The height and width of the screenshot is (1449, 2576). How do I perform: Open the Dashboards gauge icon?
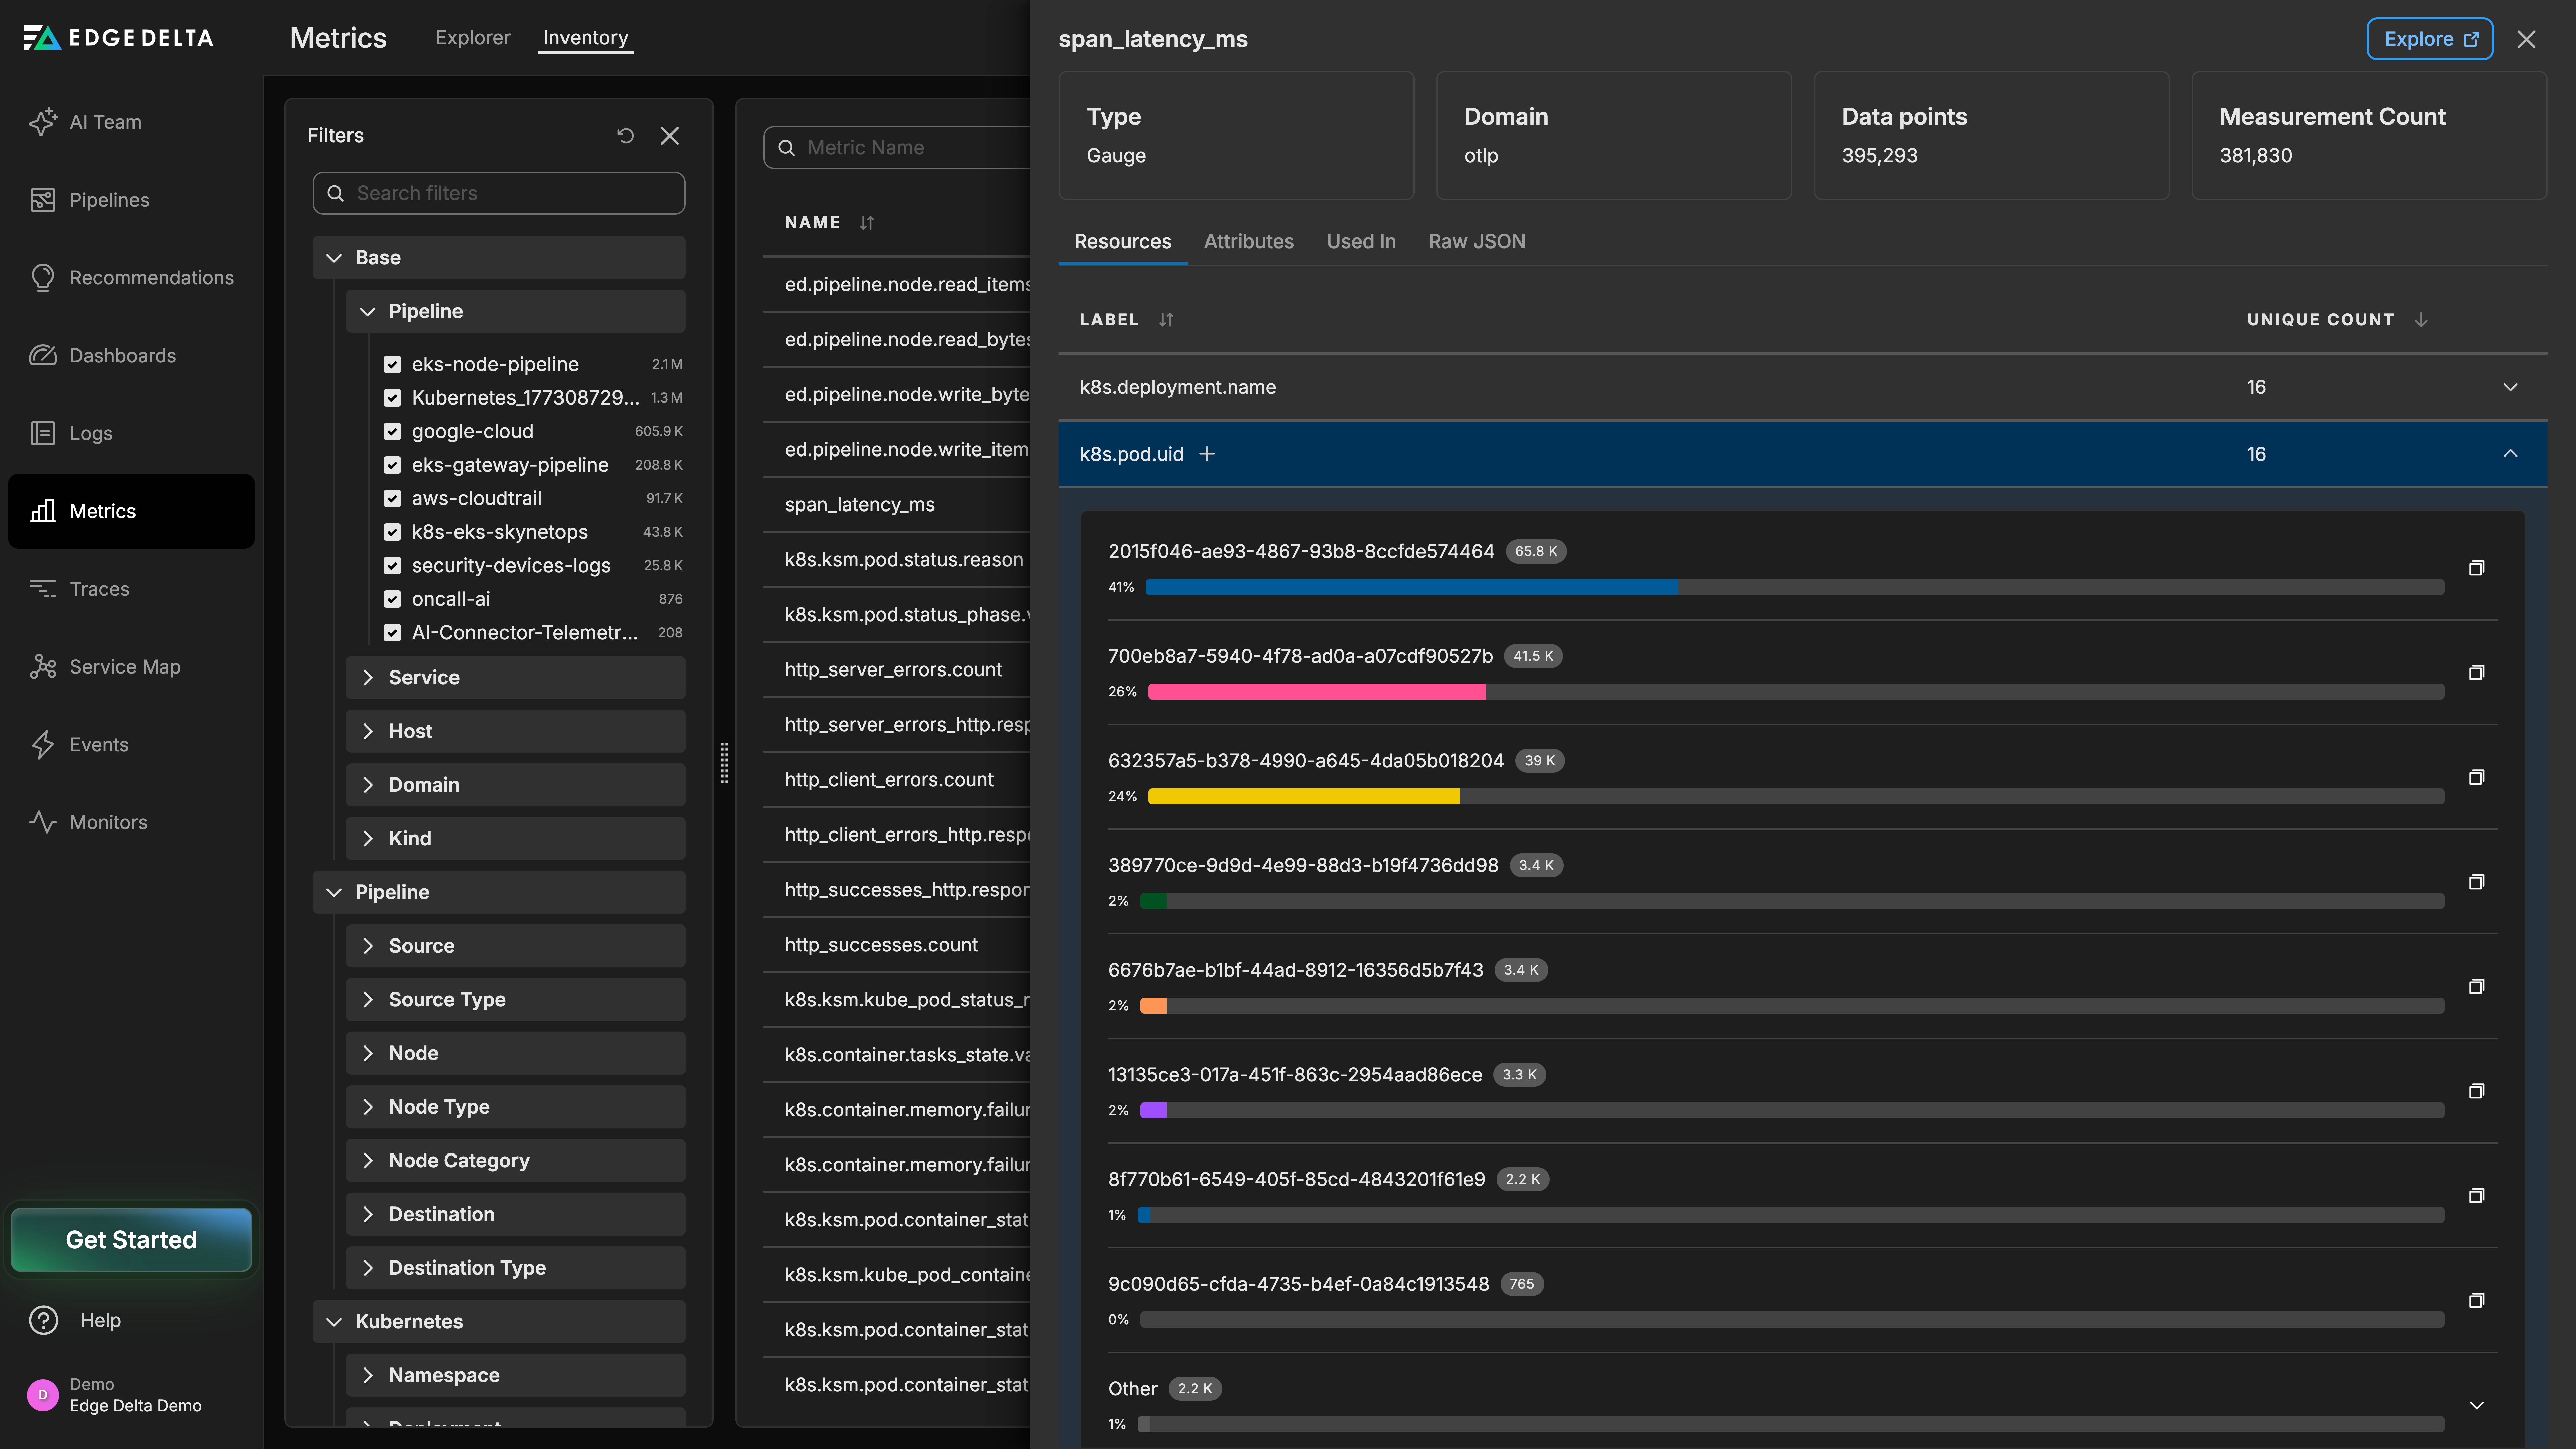coord(43,355)
